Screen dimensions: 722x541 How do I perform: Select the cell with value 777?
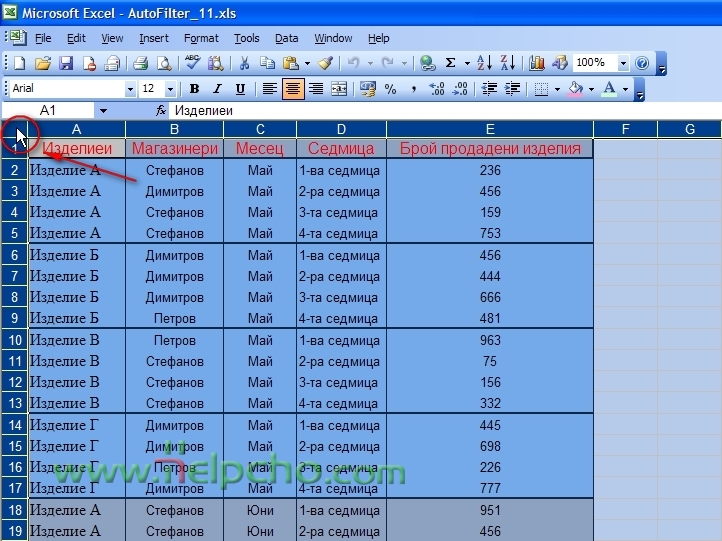(490, 488)
